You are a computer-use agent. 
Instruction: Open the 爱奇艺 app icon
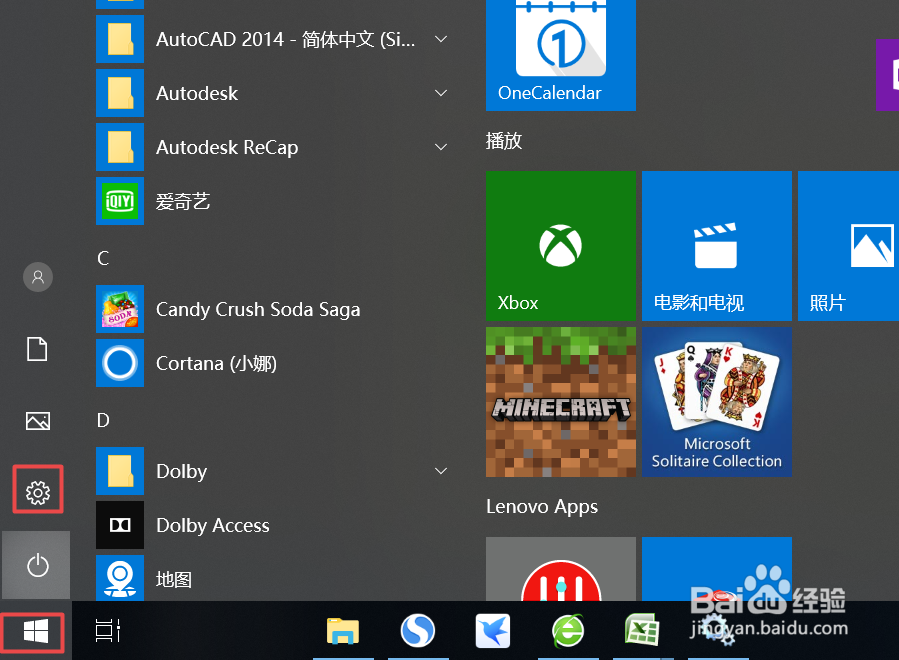click(x=120, y=201)
